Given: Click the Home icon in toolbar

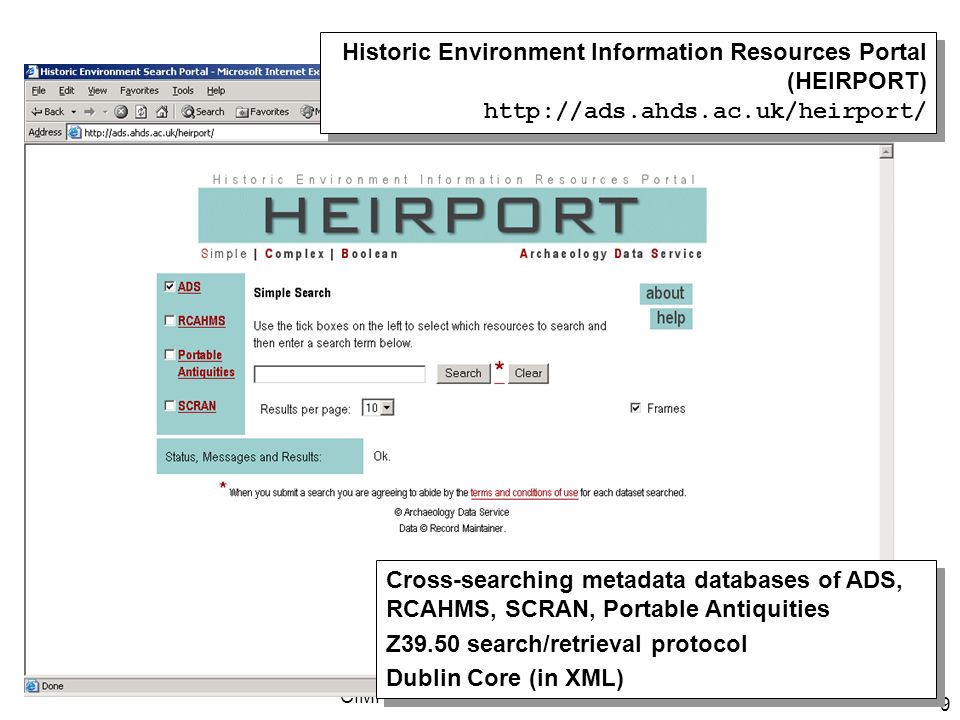Looking at the screenshot, I should tap(162, 111).
